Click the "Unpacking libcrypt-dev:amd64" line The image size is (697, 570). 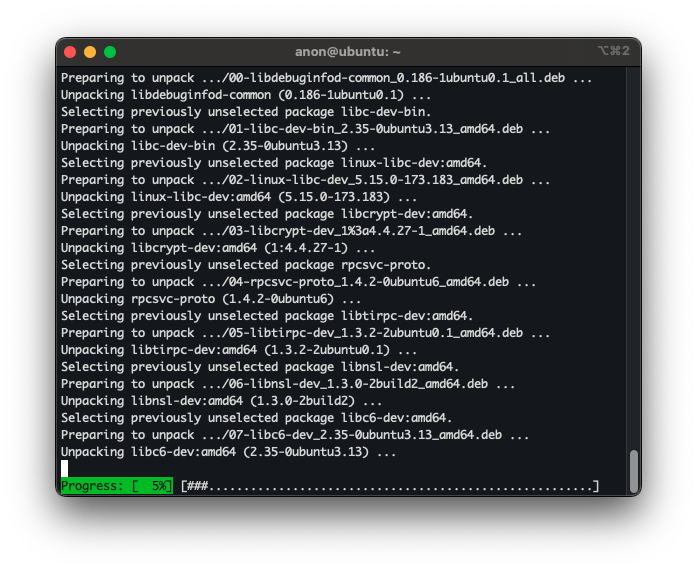(x=218, y=248)
